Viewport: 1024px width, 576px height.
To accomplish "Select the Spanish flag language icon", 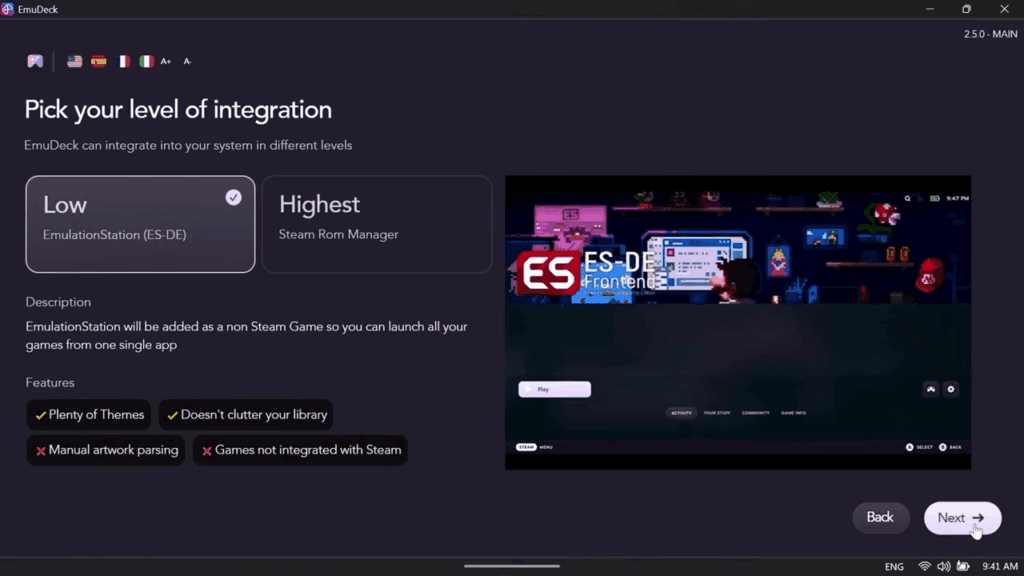I will 99,61.
